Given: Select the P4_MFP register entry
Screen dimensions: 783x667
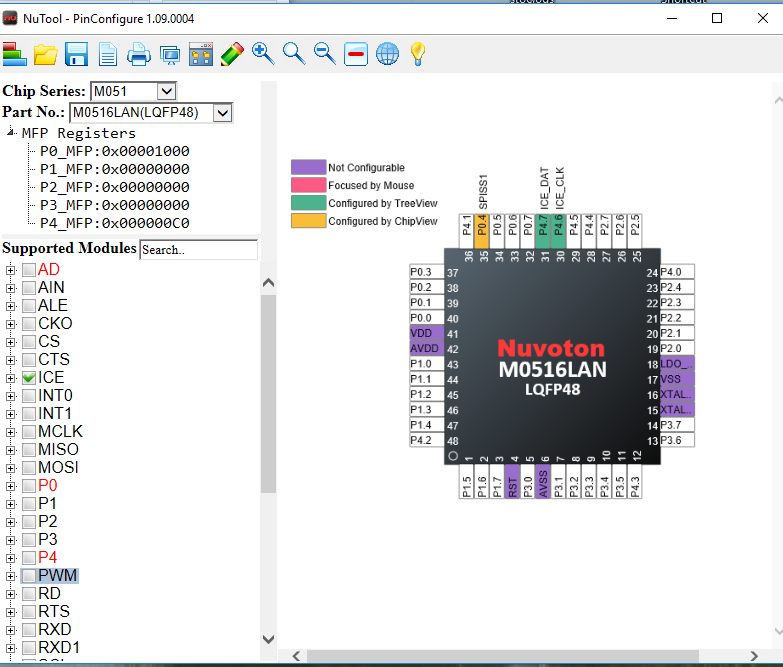Looking at the screenshot, I should 114,223.
